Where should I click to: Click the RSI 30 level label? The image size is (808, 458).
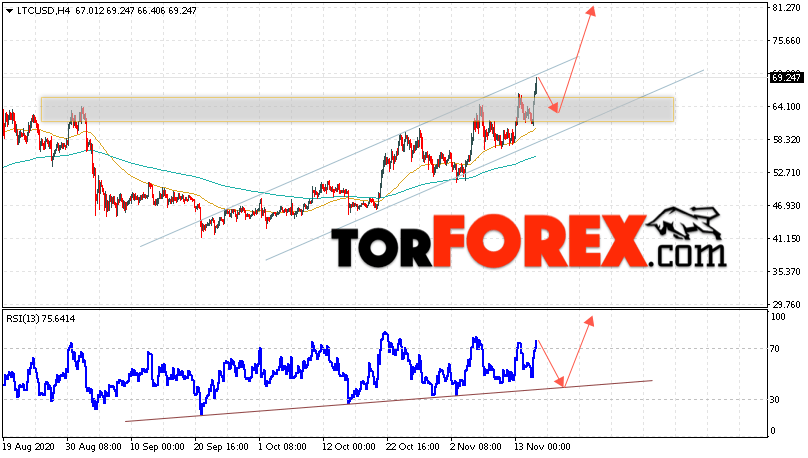pos(774,399)
